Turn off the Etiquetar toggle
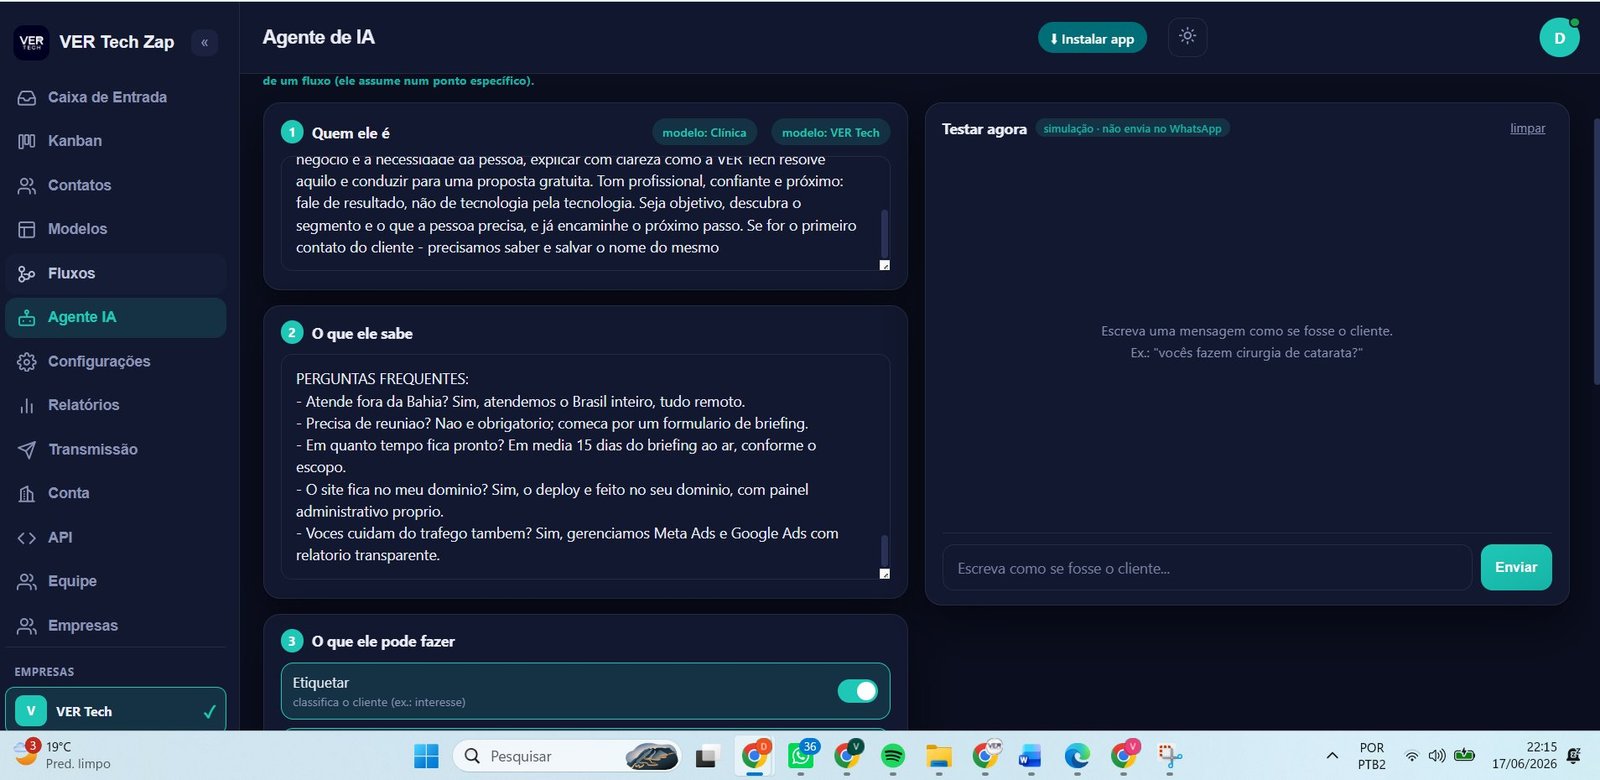The height and width of the screenshot is (780, 1600). click(x=857, y=691)
